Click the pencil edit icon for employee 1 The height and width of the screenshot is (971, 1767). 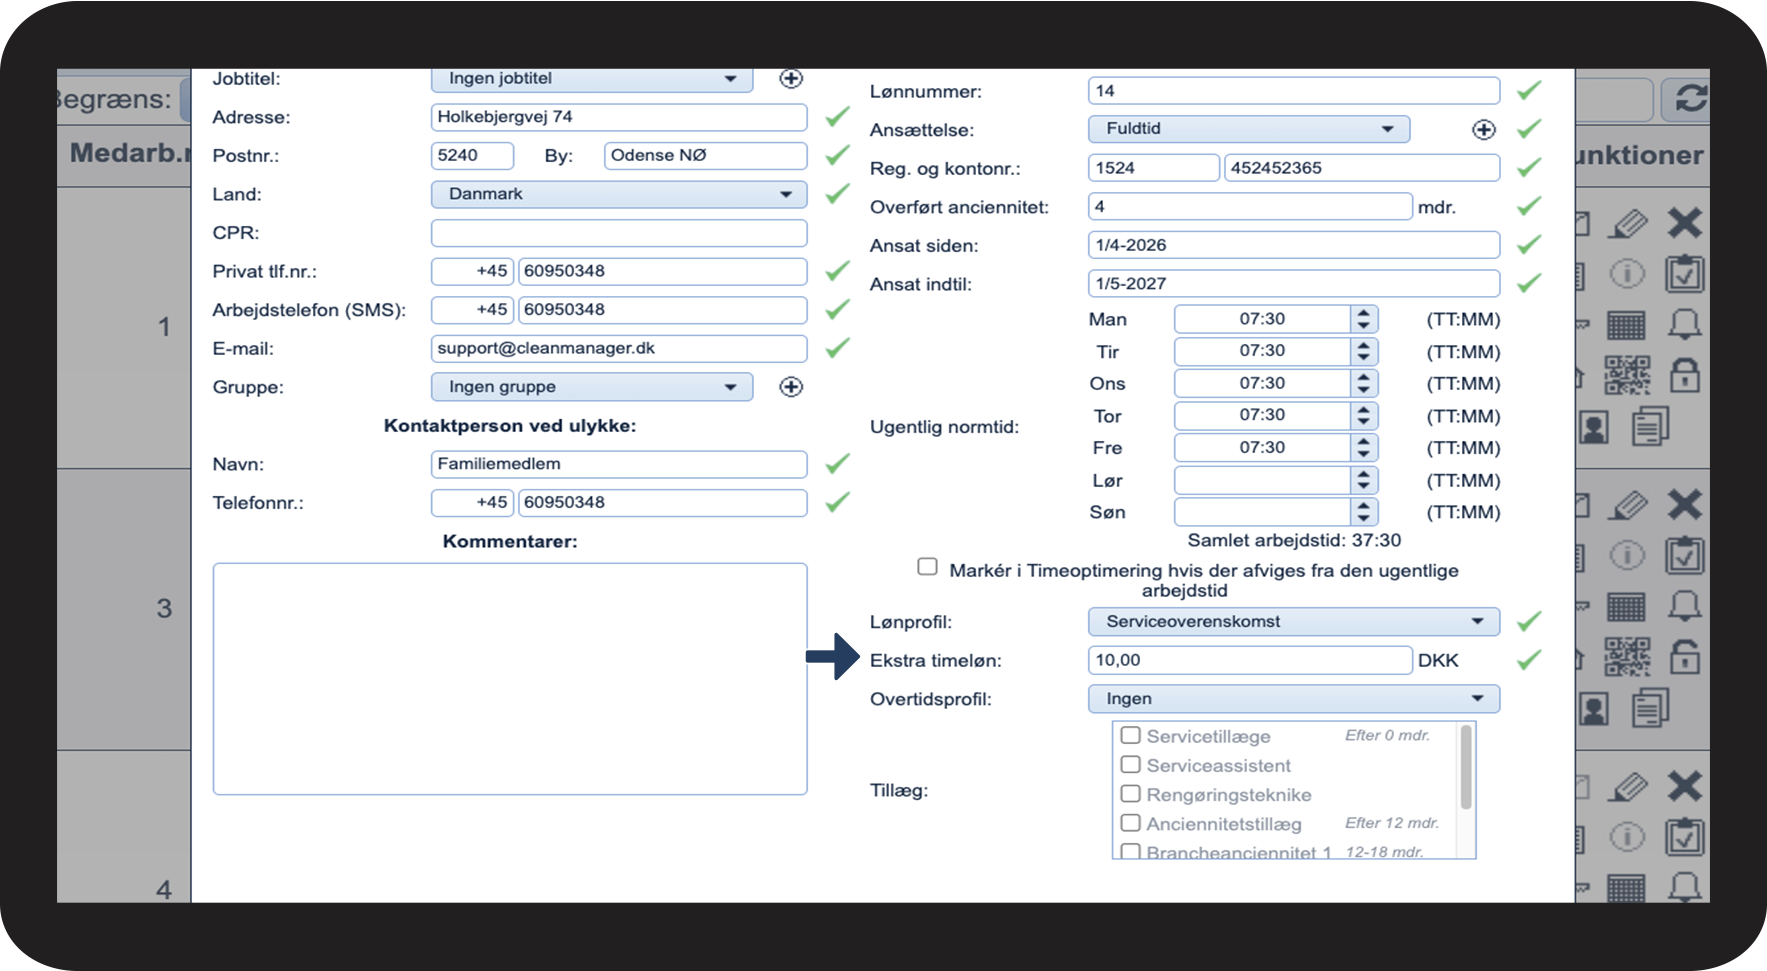tap(1628, 223)
